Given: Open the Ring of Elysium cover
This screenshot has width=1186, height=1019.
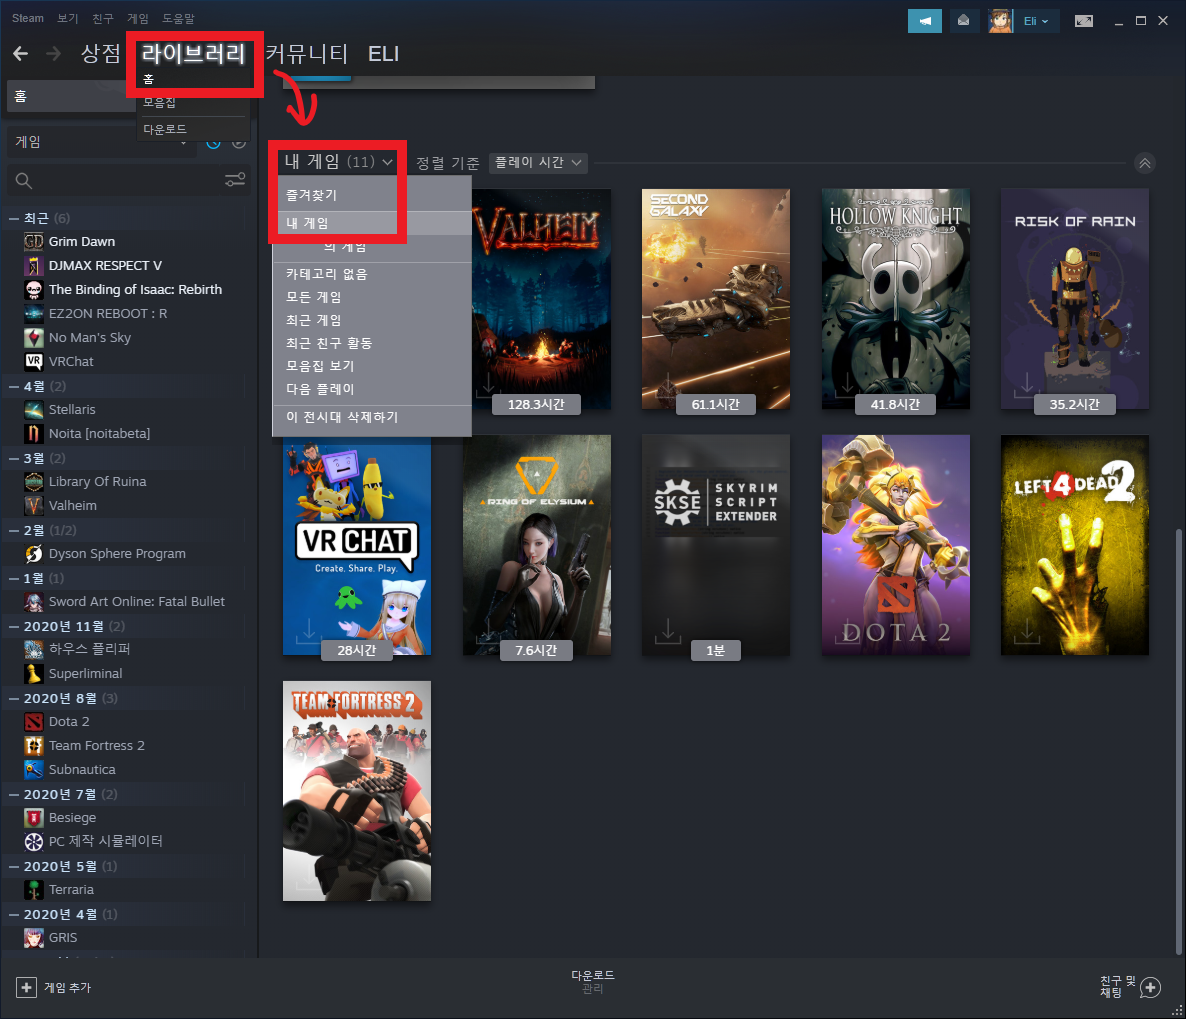Looking at the screenshot, I should point(536,545).
